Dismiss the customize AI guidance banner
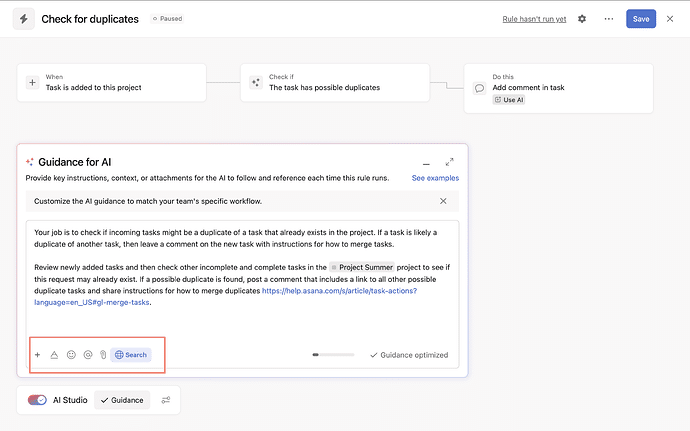The height and width of the screenshot is (431, 690). pyautogui.click(x=443, y=201)
